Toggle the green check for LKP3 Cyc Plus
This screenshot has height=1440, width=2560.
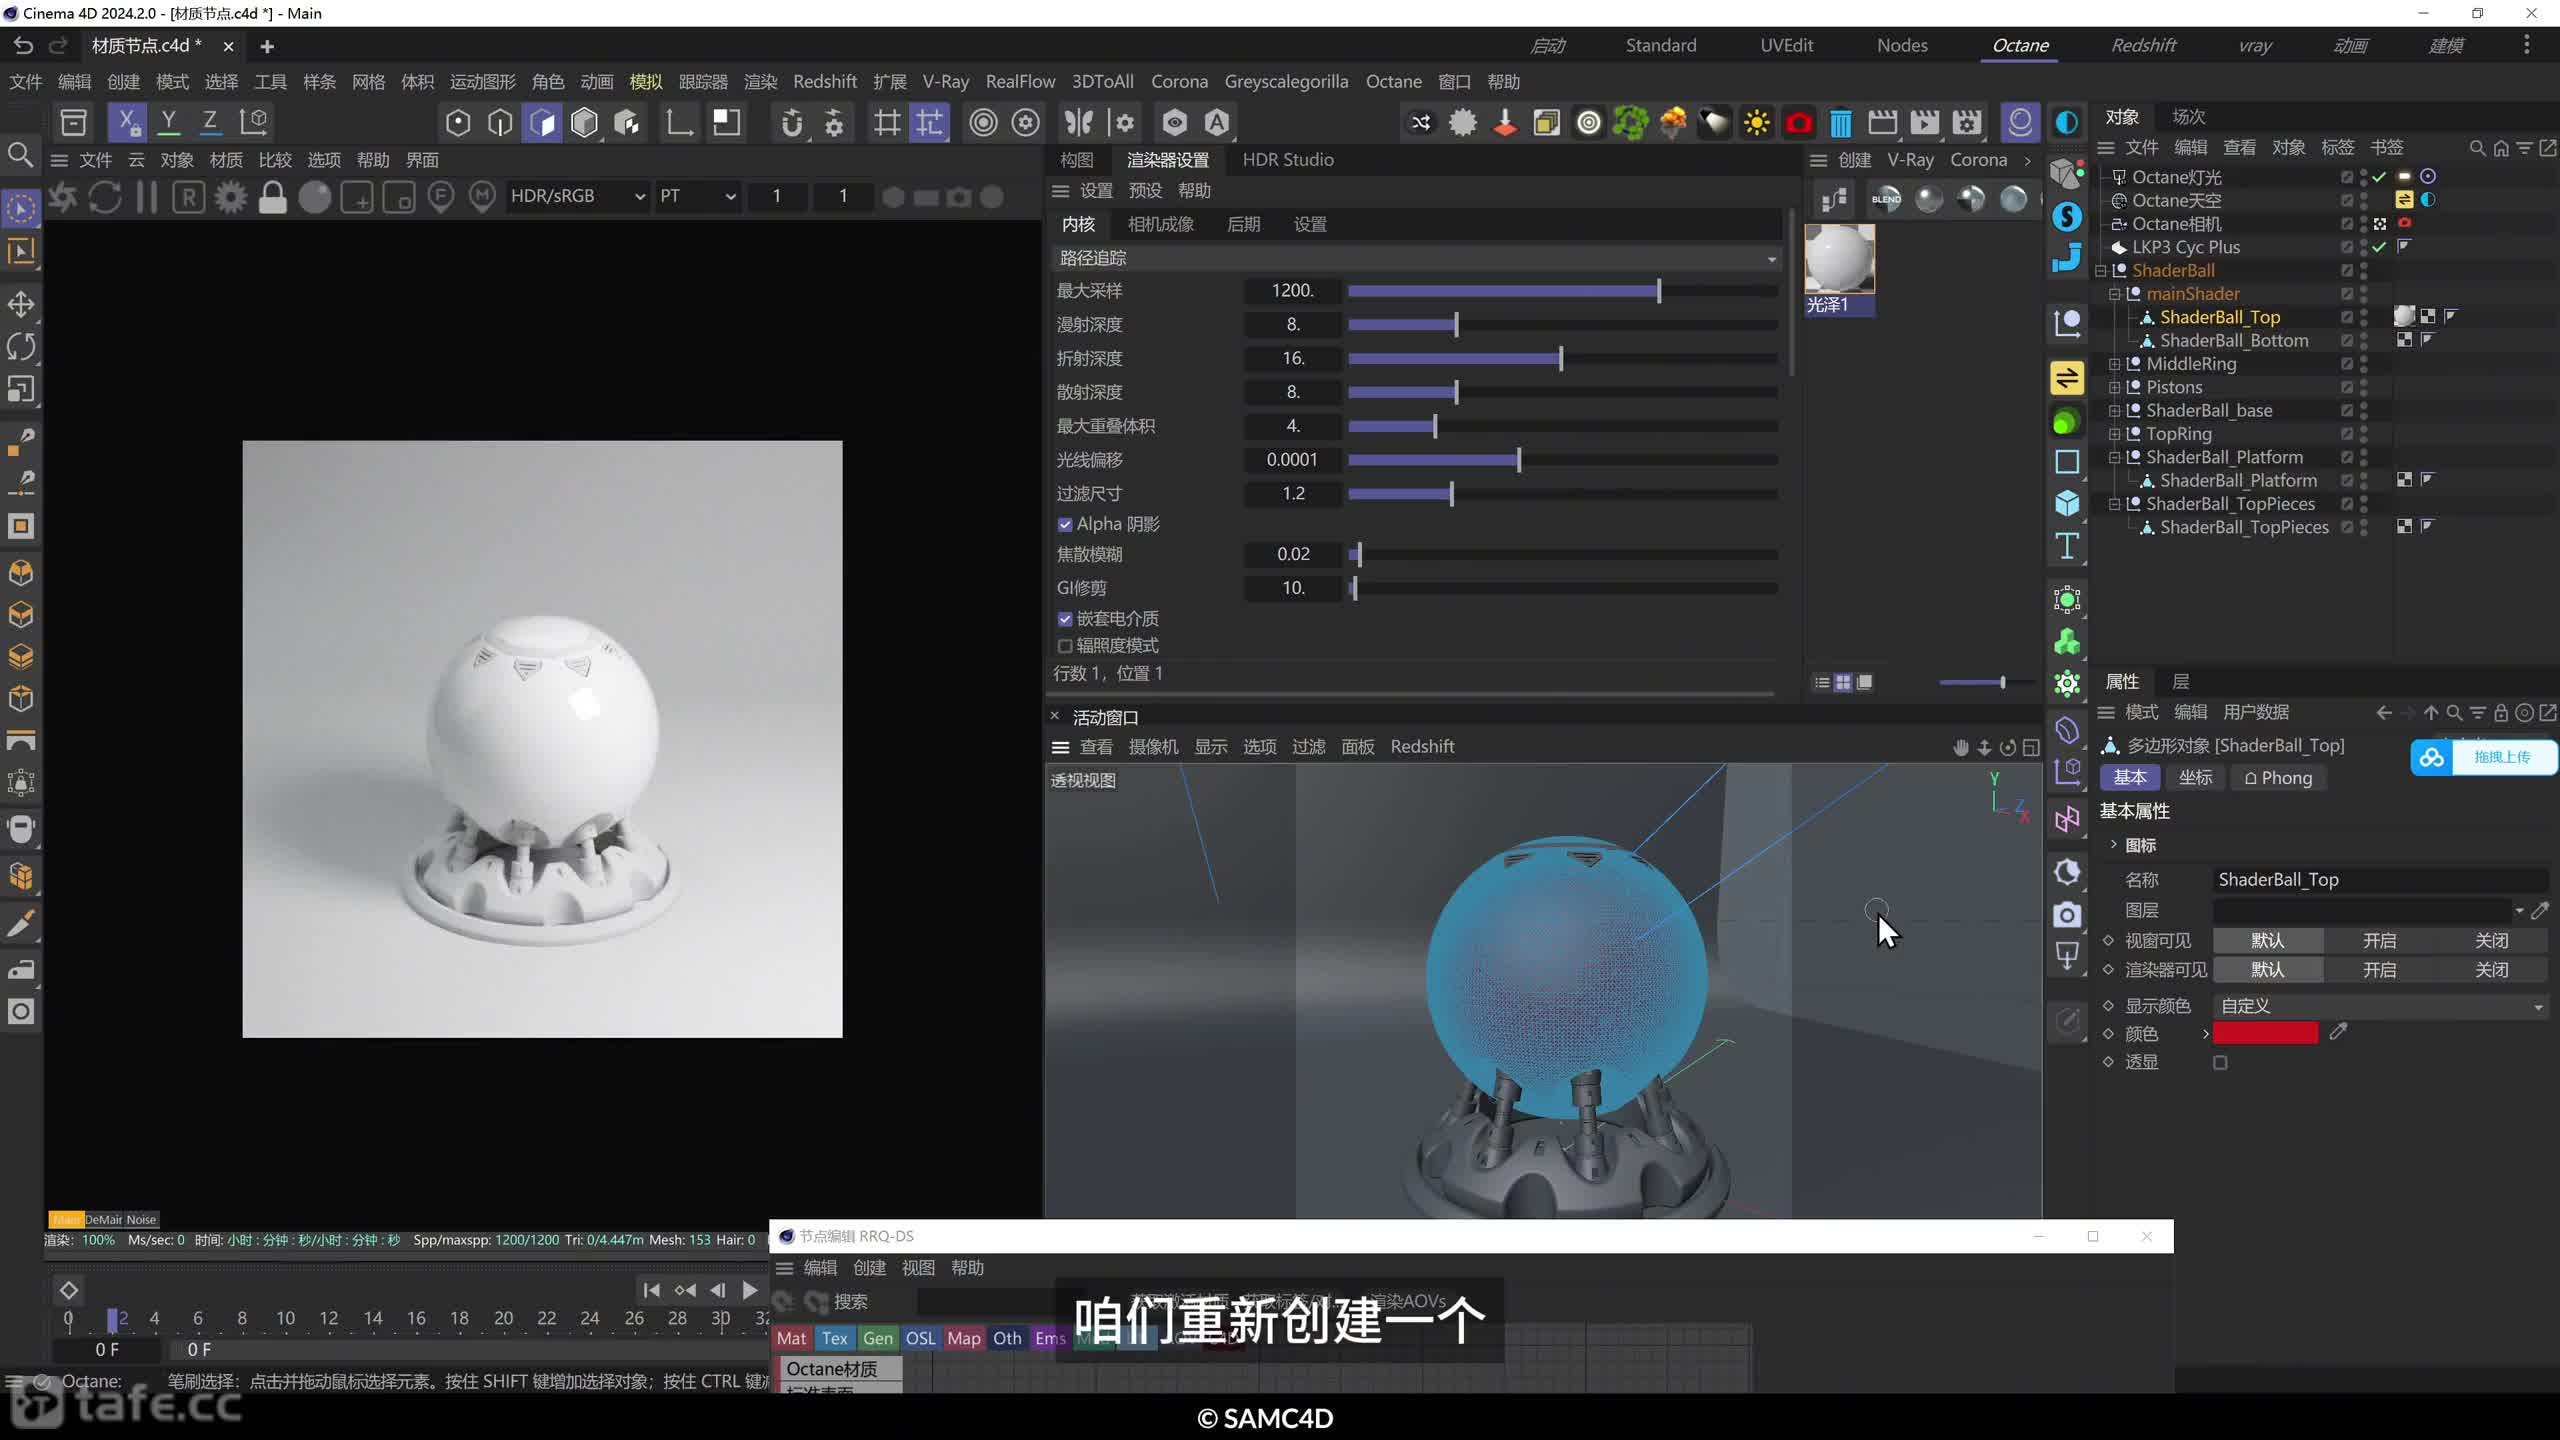(x=2379, y=247)
